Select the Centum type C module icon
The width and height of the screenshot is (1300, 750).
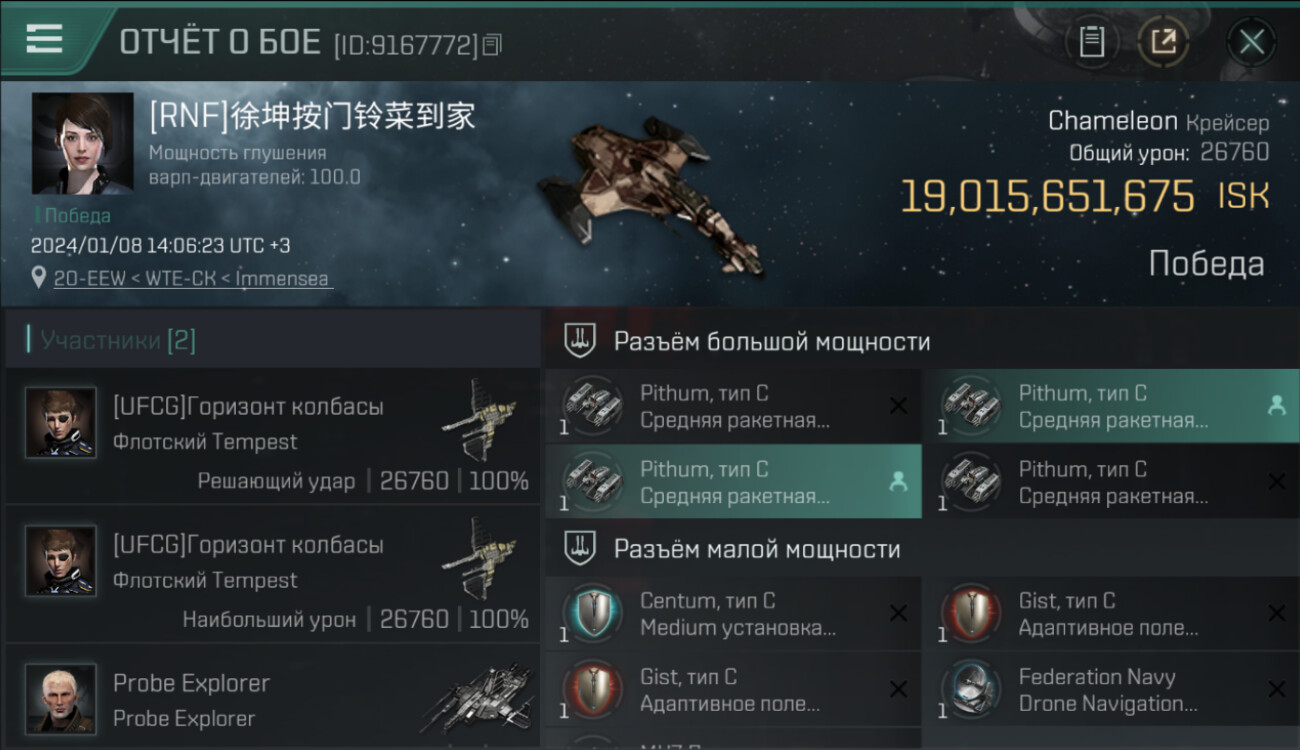point(592,614)
